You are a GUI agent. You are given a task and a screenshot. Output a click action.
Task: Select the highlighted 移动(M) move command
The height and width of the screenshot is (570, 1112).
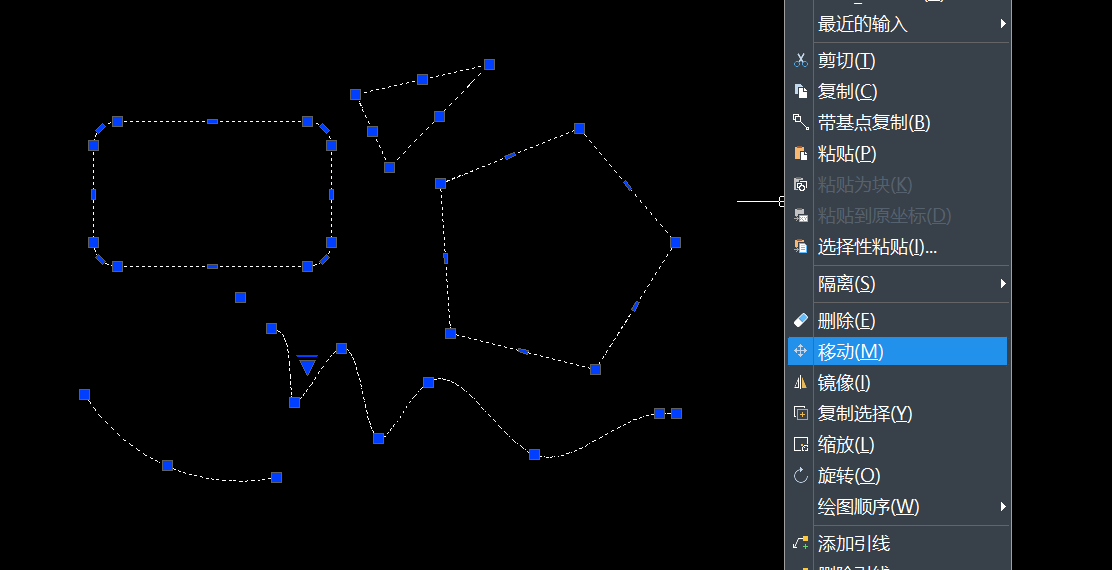[898, 352]
